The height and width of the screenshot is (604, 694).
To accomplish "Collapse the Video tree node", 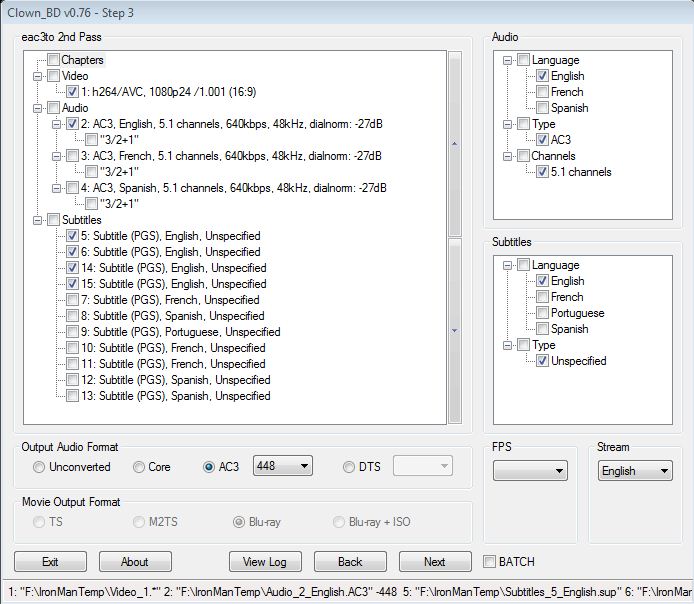I will click(38, 76).
